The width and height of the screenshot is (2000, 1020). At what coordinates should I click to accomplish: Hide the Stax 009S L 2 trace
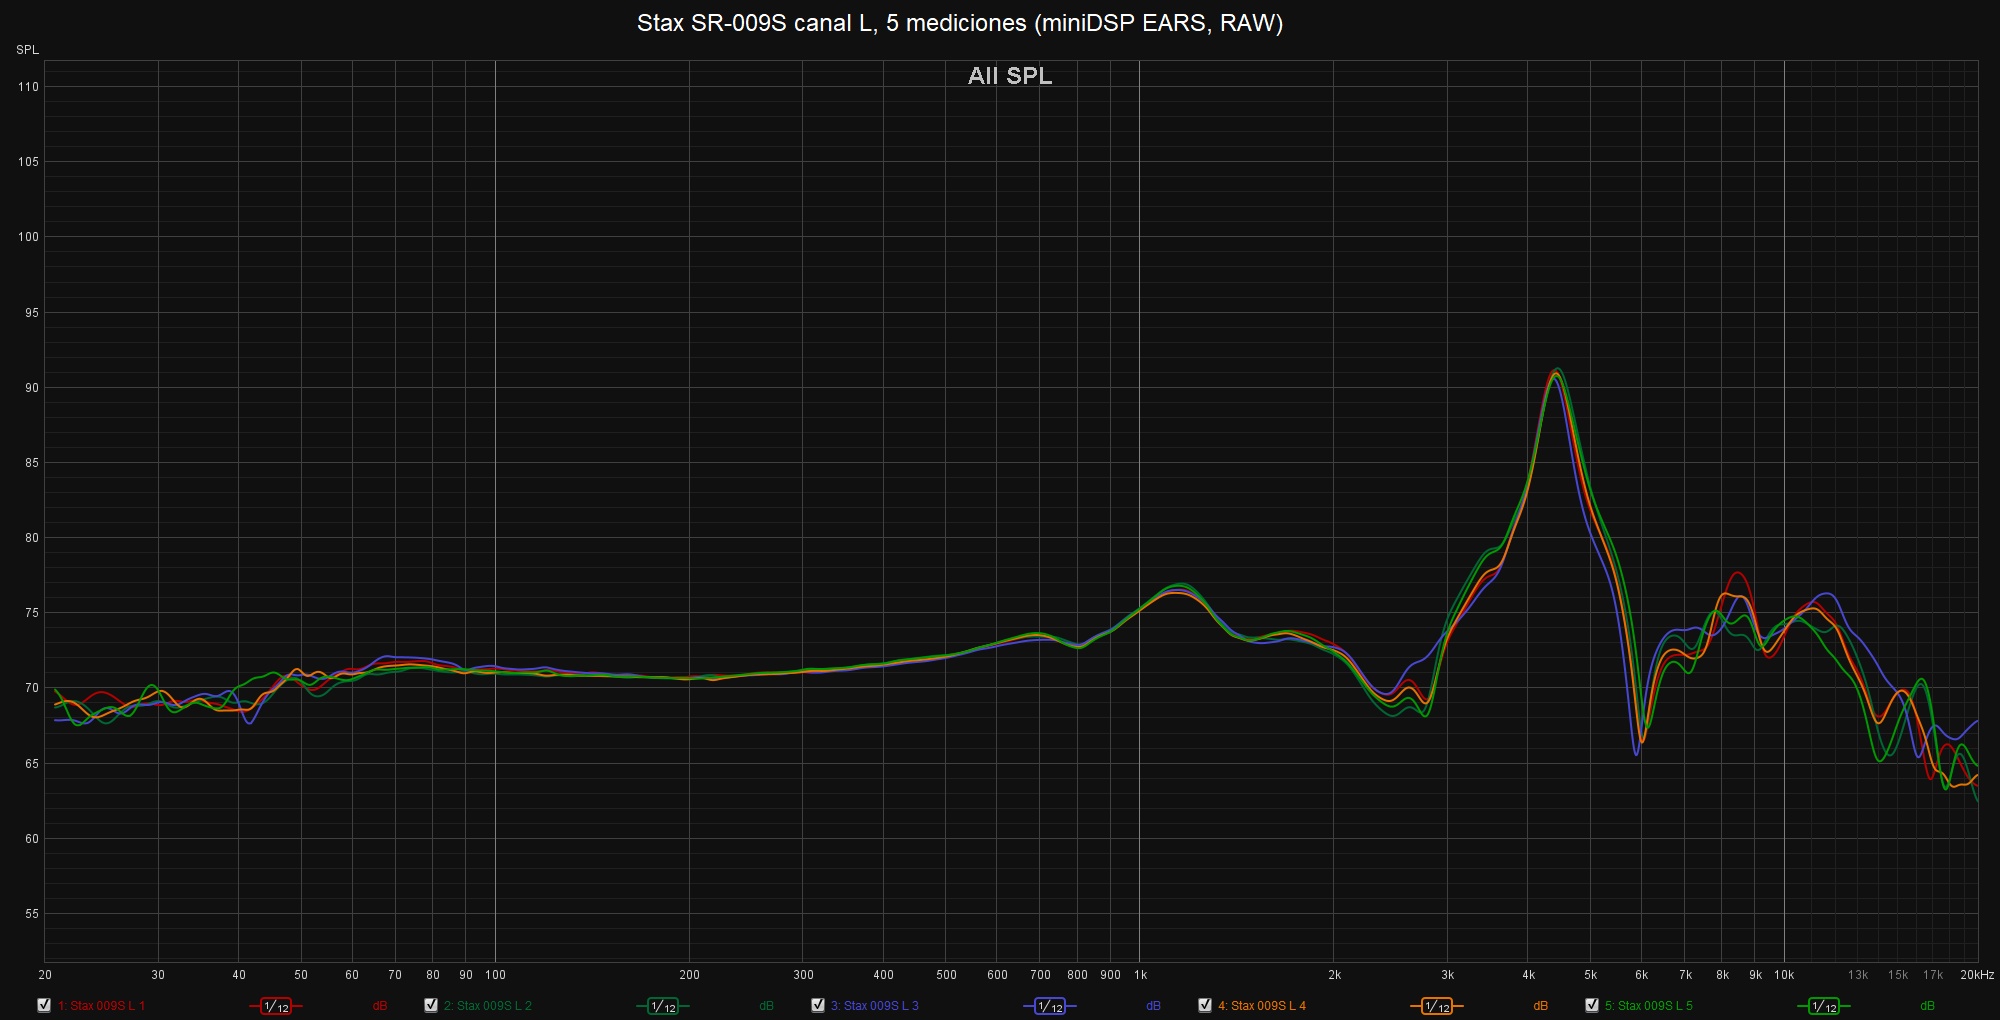[x=431, y=1005]
